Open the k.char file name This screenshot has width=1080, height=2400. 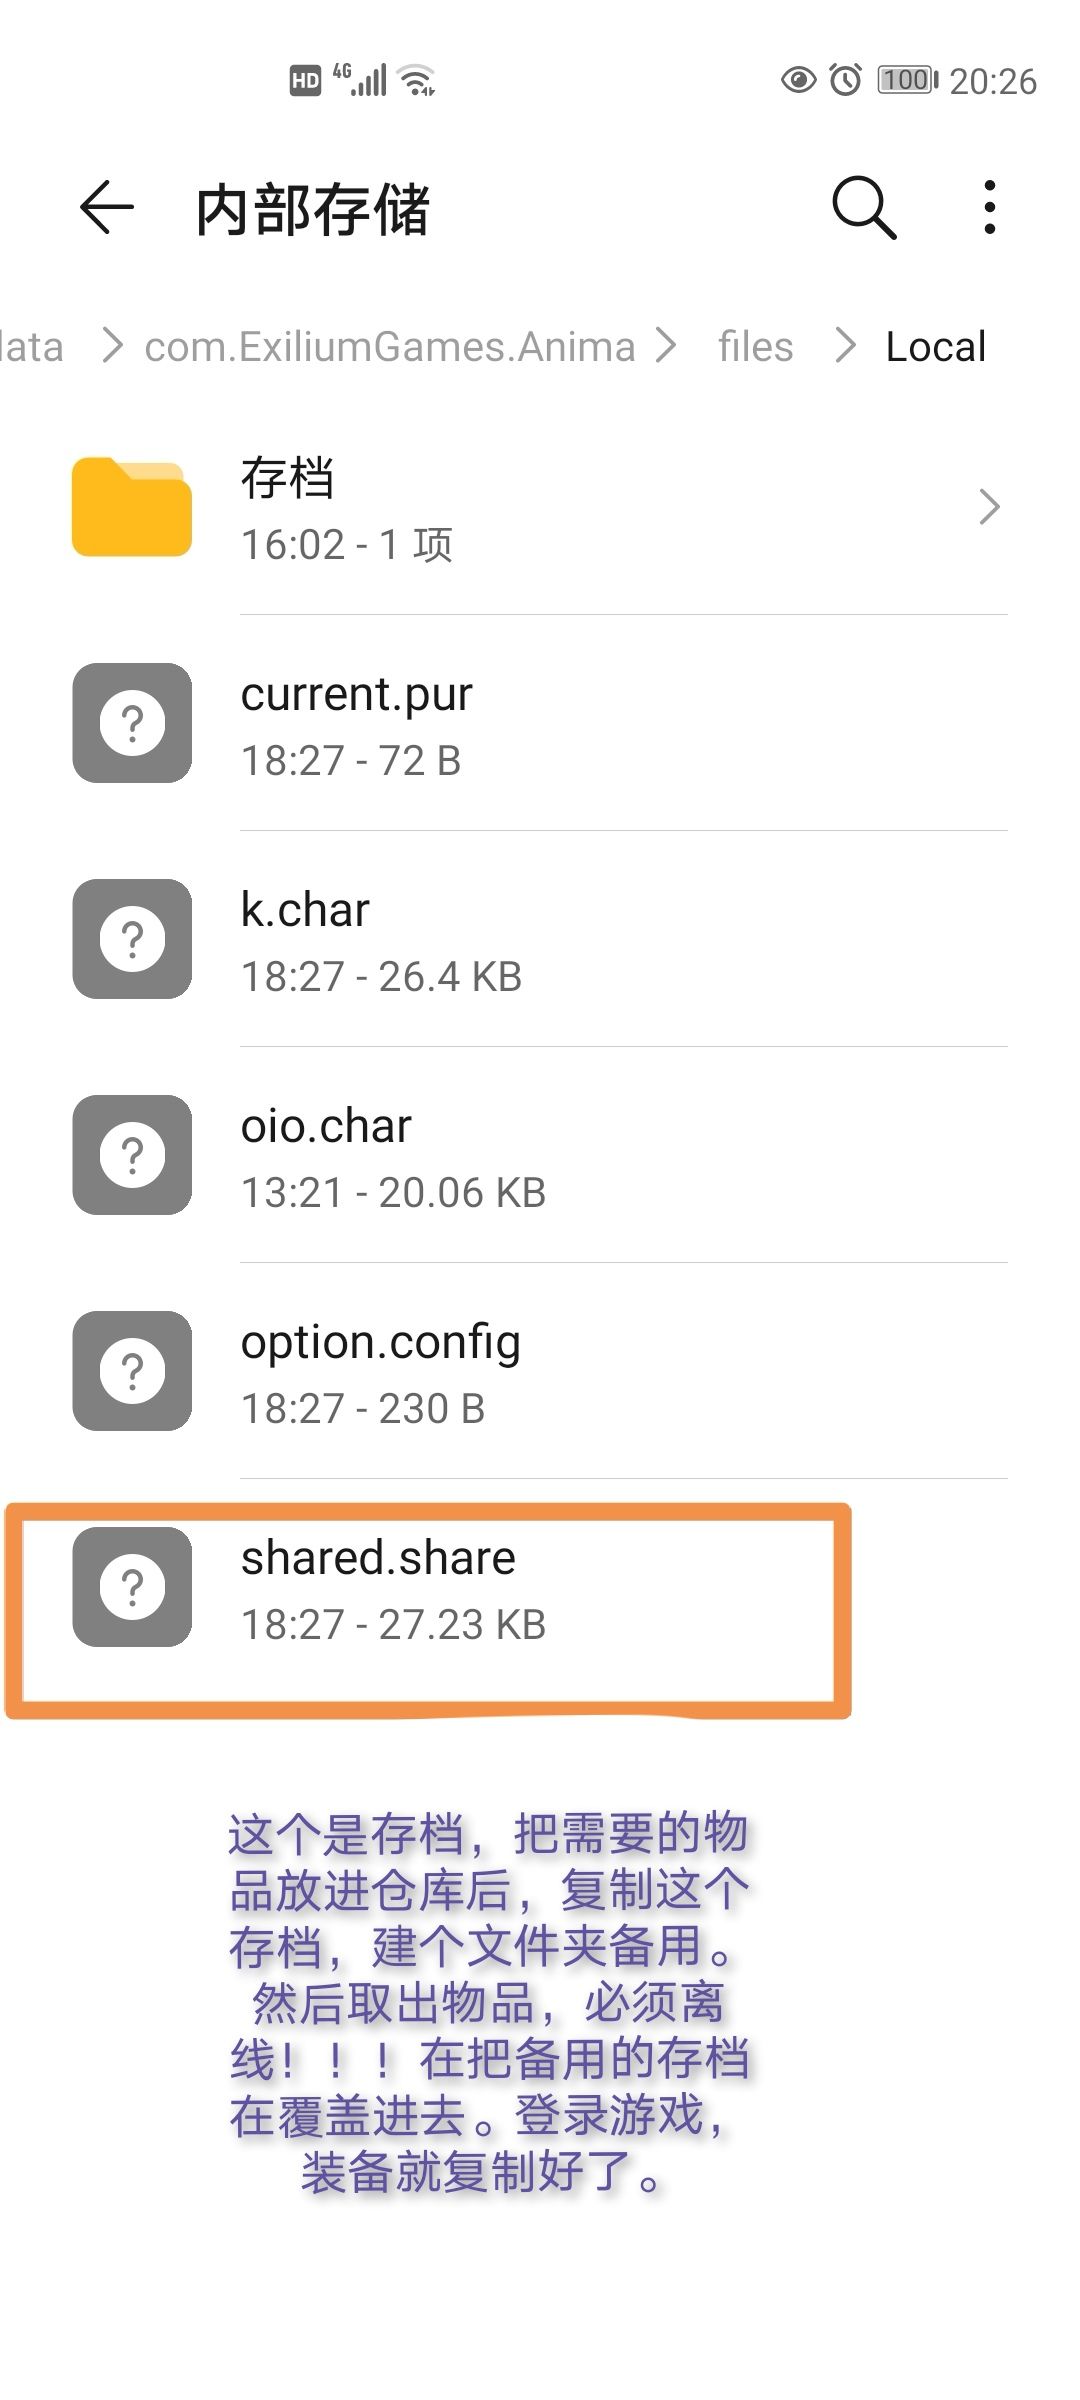click(305, 910)
